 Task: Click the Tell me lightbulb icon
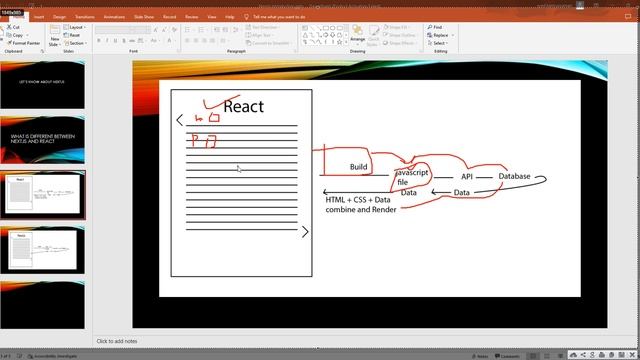246,17
